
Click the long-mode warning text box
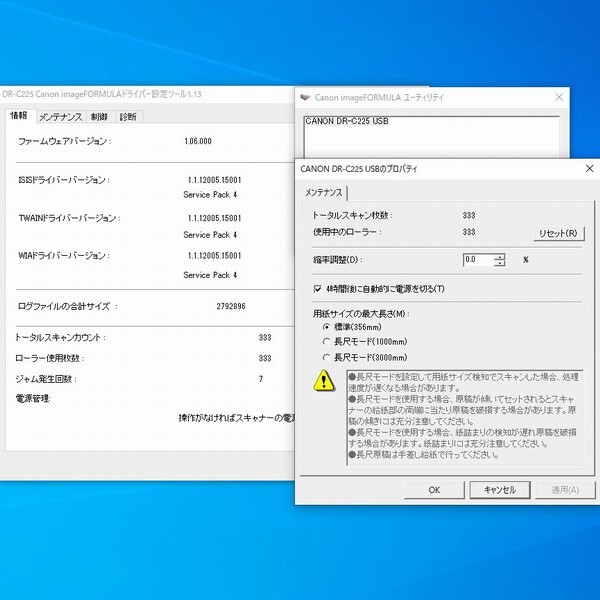point(465,417)
